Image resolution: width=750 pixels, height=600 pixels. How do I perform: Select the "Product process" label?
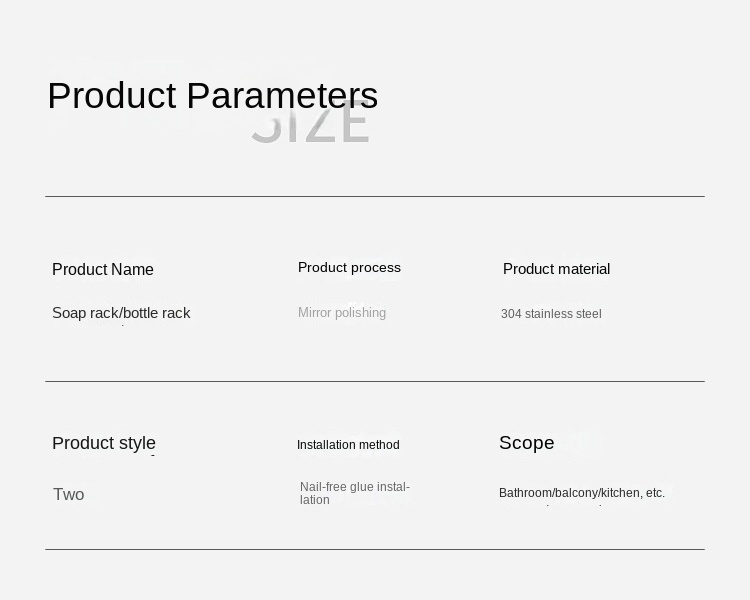coord(349,268)
